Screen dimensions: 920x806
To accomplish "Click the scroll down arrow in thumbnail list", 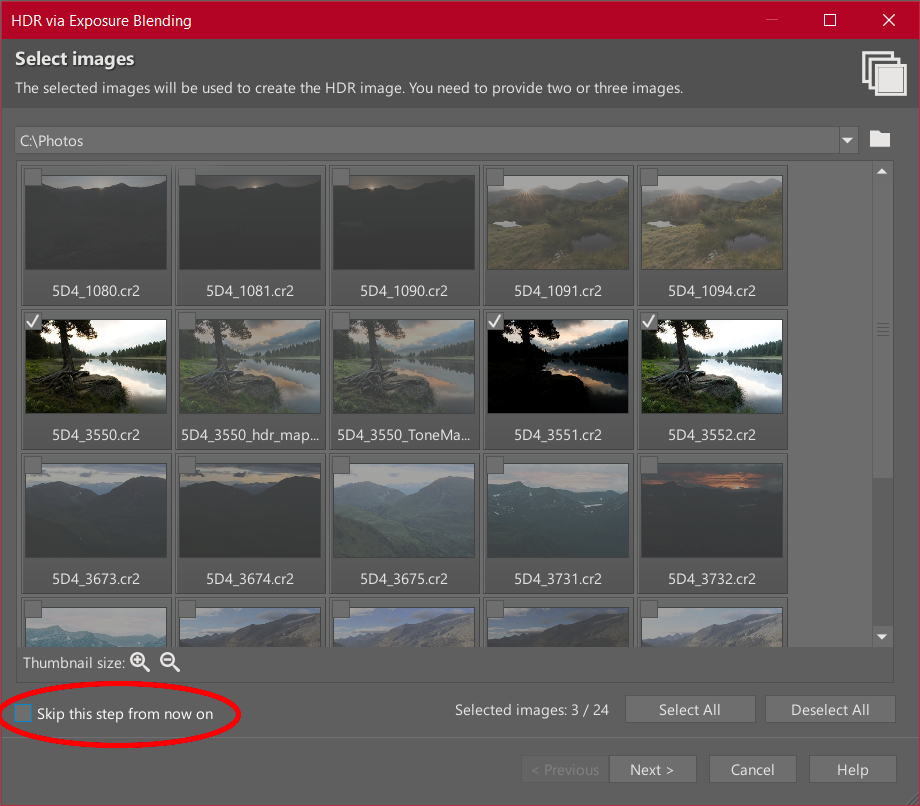I will tap(882, 636).
